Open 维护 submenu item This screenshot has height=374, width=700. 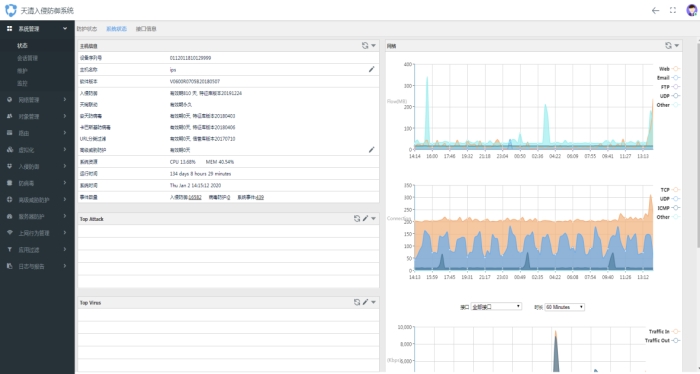coord(22,71)
